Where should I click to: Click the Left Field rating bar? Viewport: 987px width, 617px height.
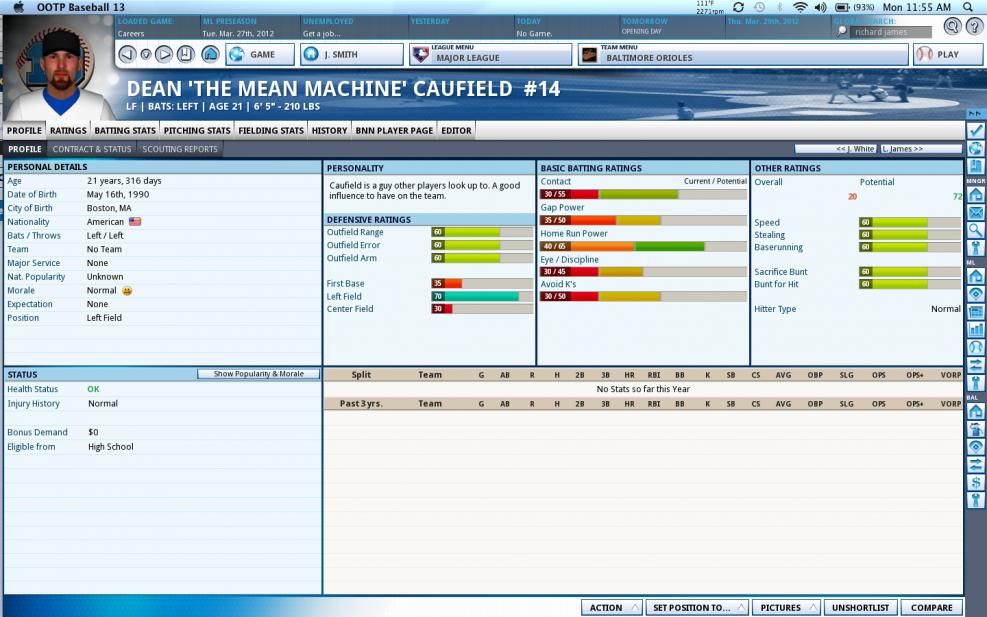pos(482,297)
